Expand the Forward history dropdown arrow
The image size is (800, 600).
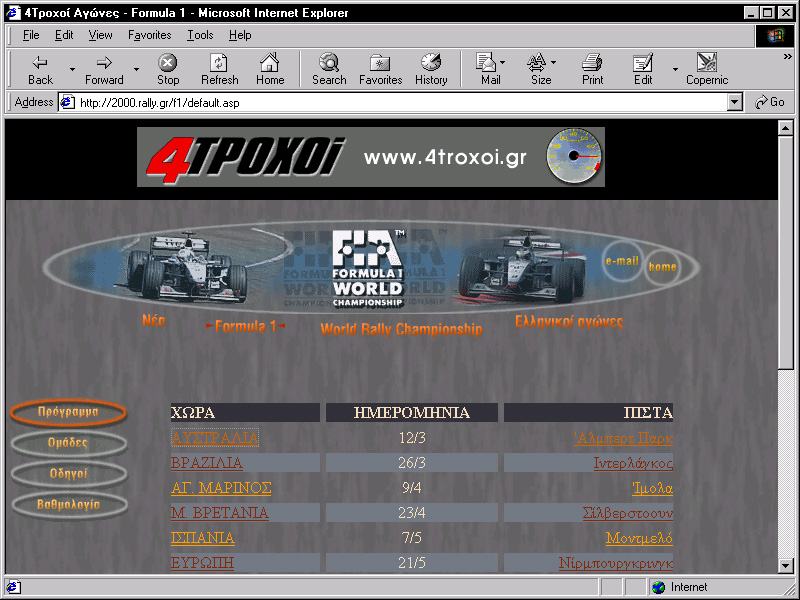(136, 69)
